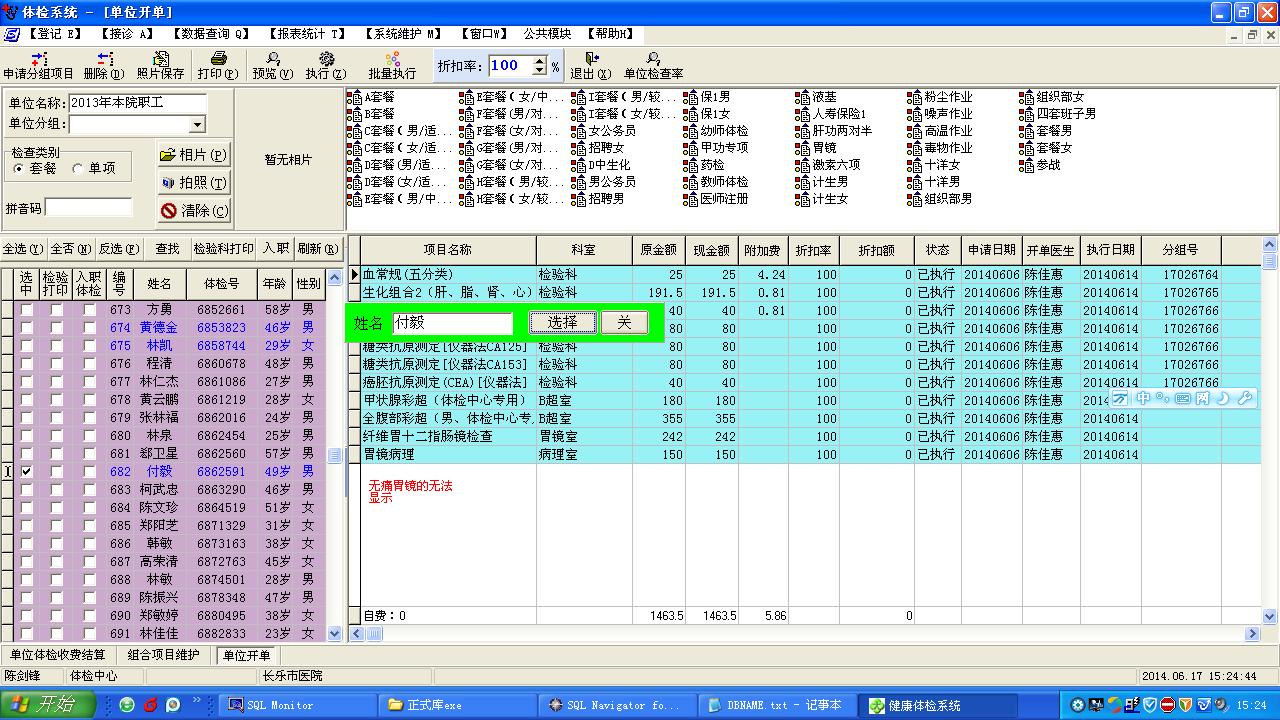Uncheck the 选中 checkbox for 付毅

click(x=27, y=472)
